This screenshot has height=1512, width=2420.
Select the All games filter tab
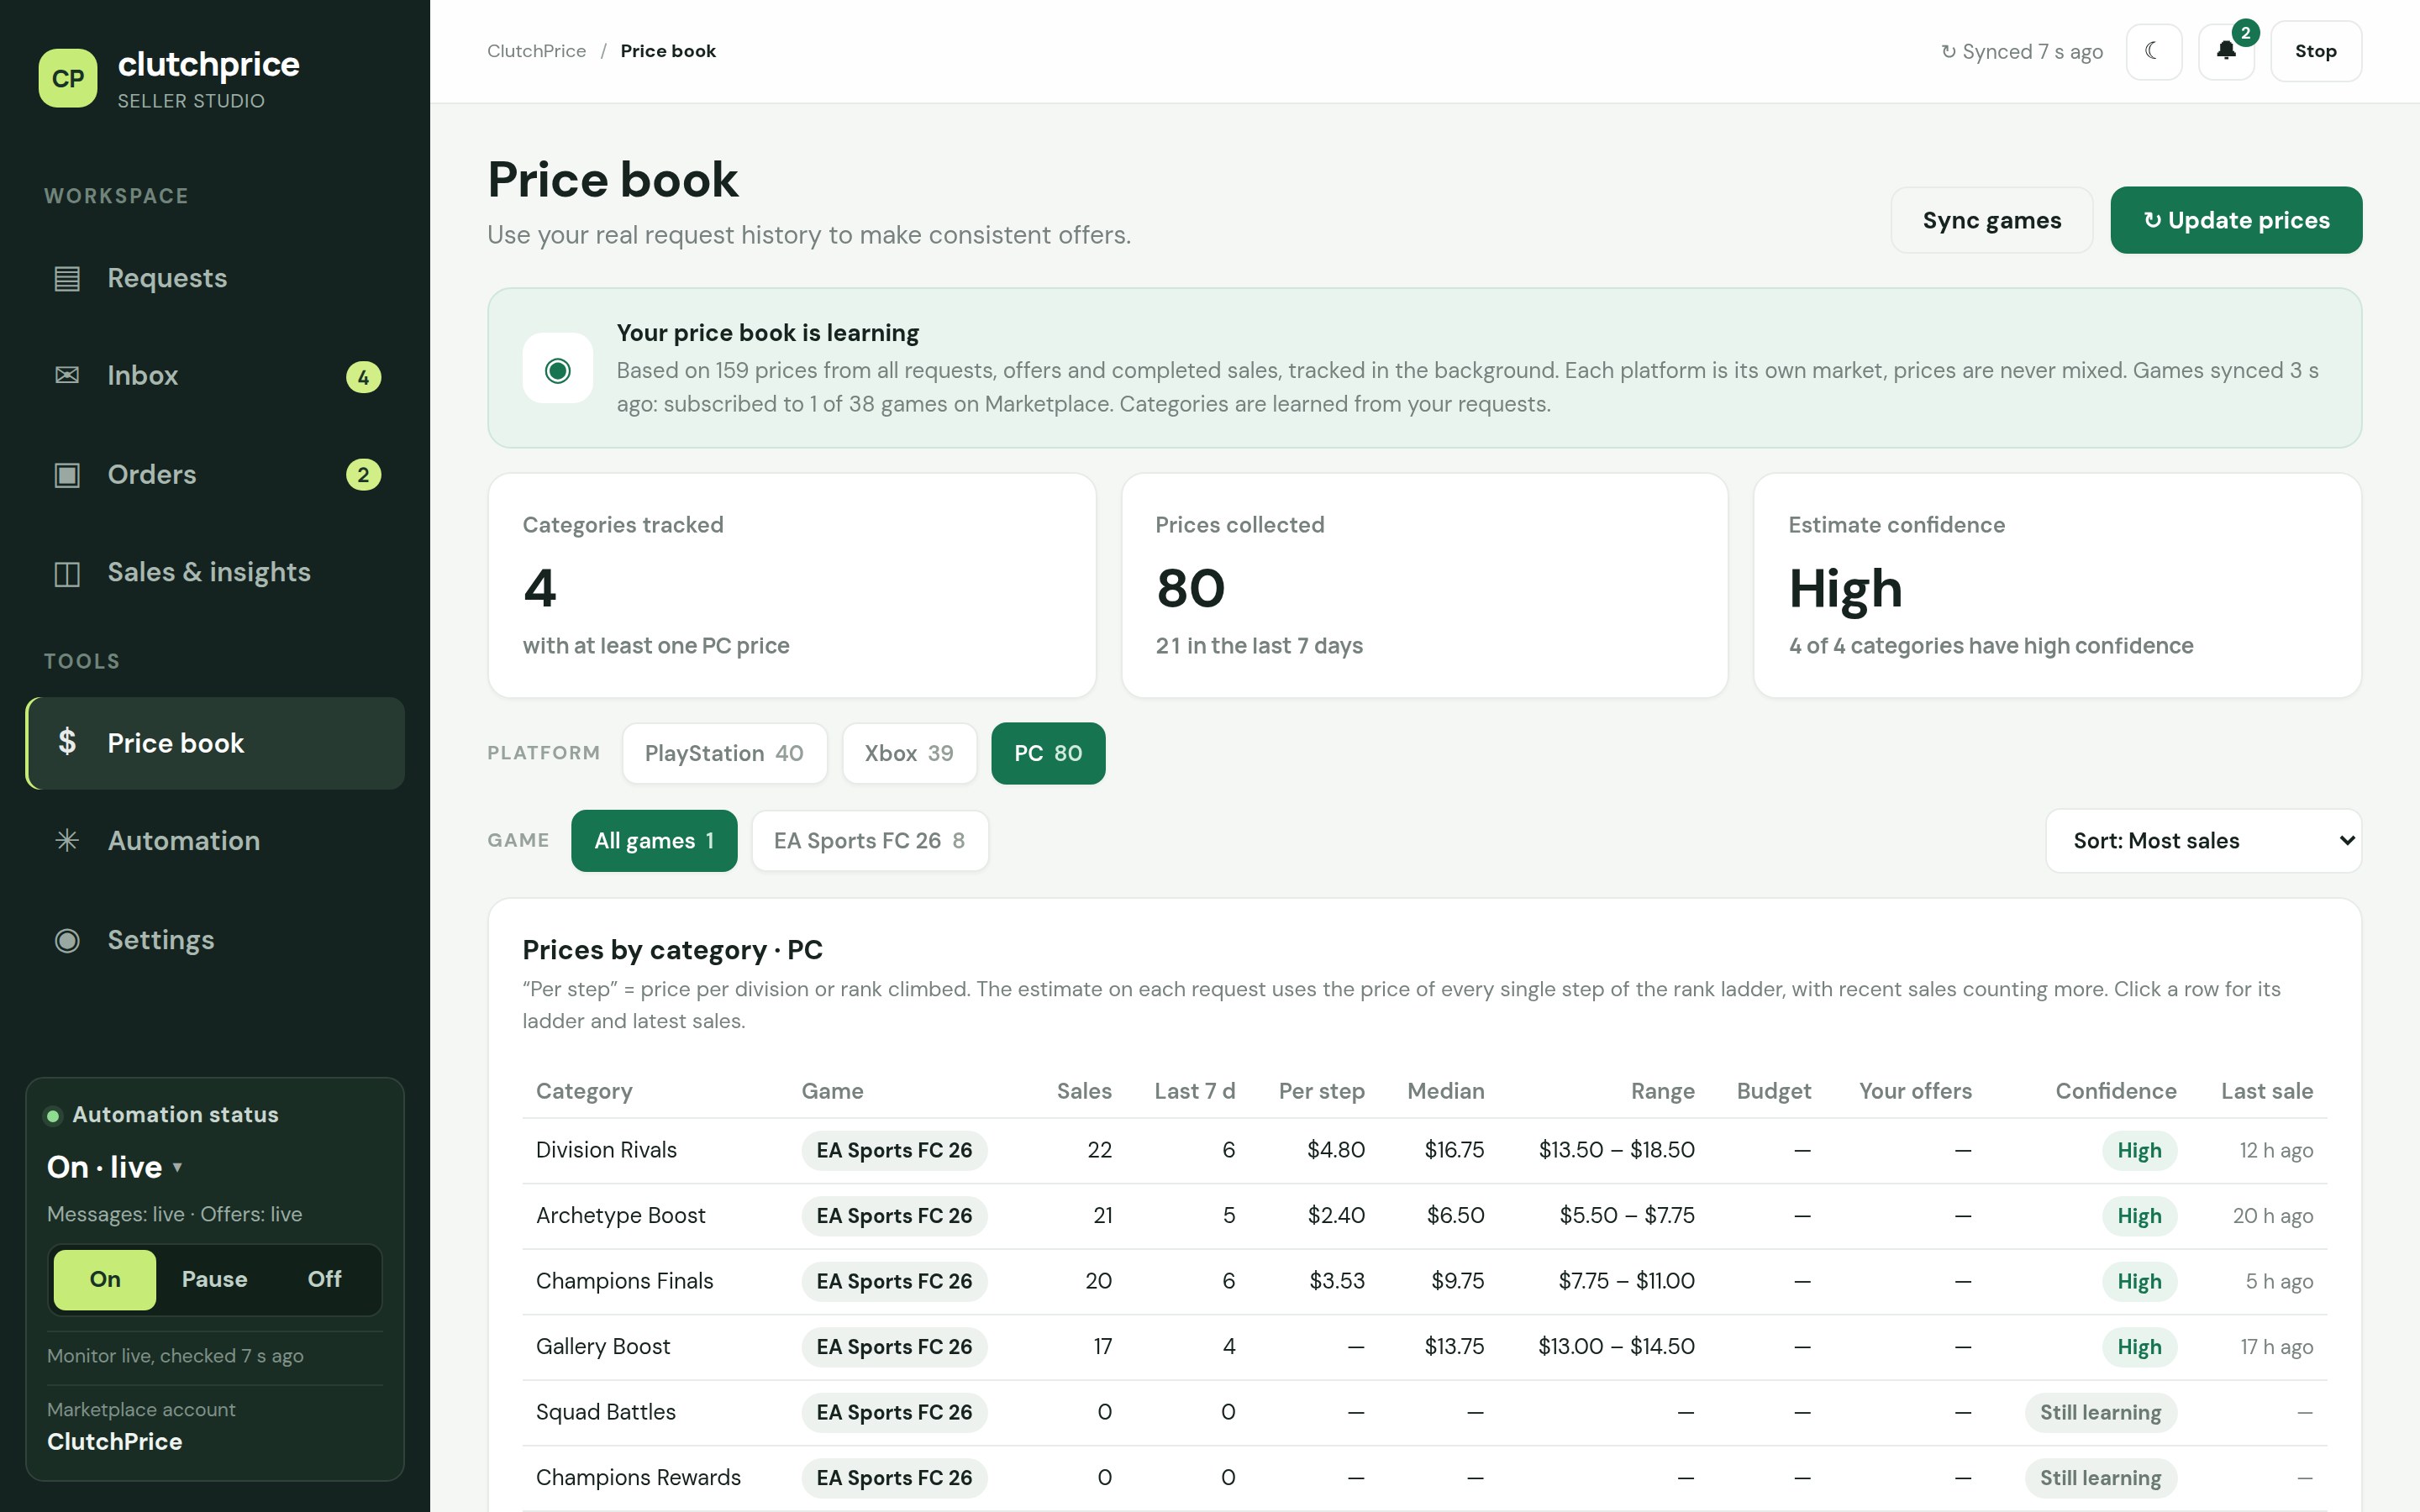pyautogui.click(x=654, y=841)
